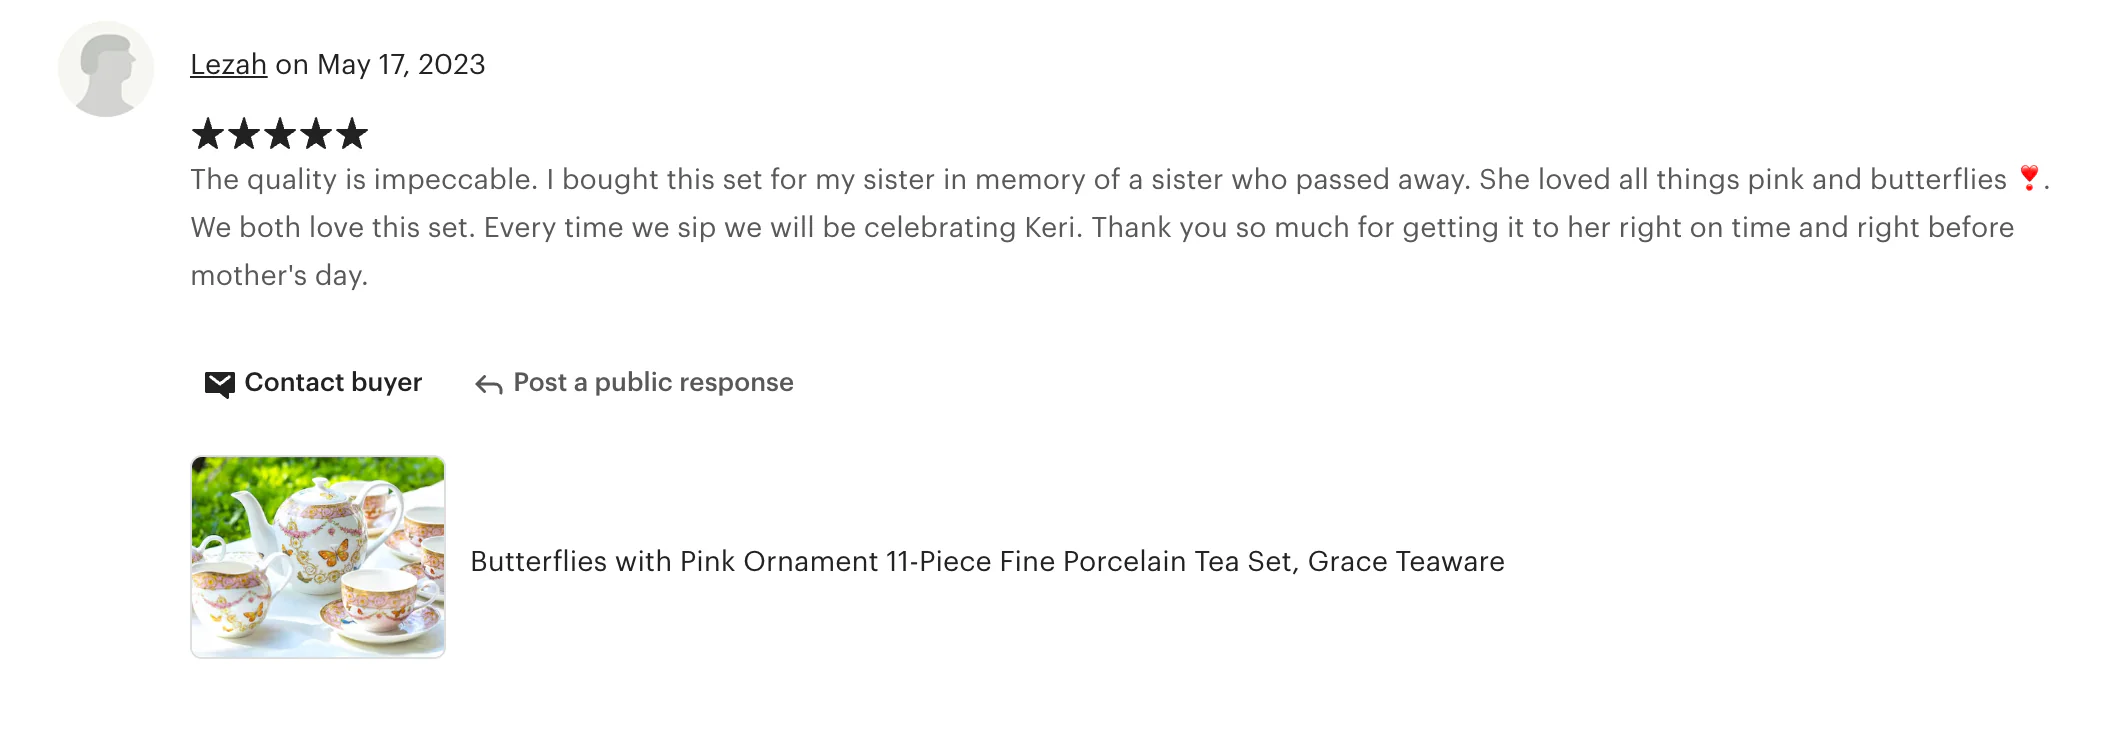Select Post a public response

(653, 383)
